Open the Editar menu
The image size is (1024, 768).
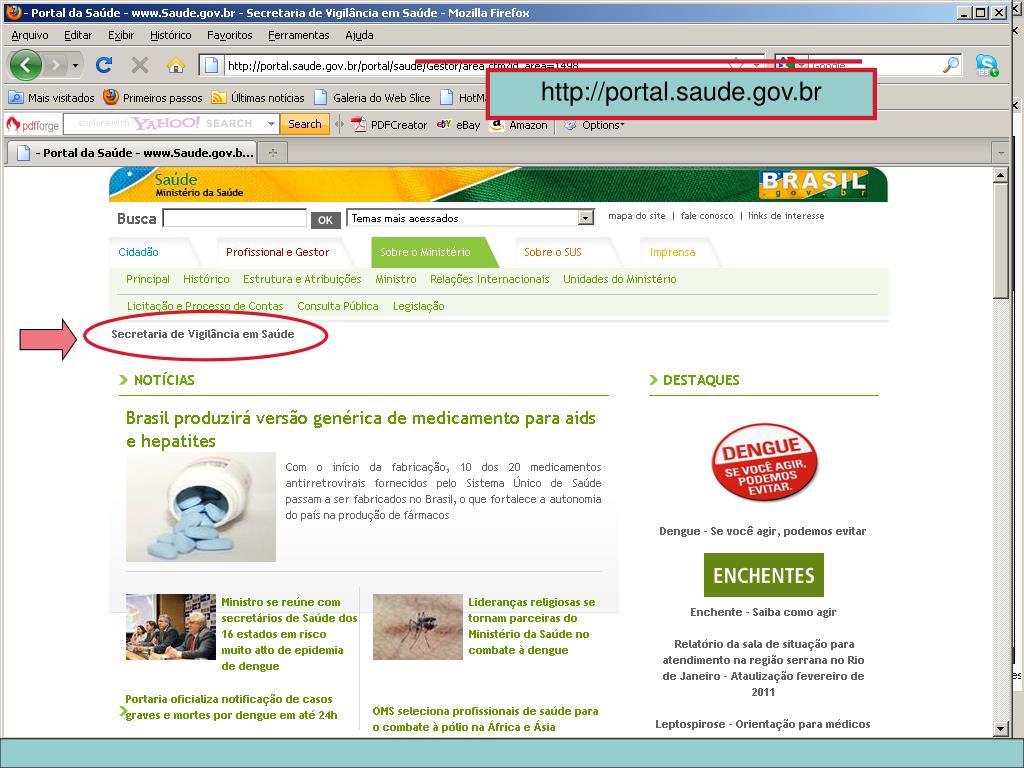(x=78, y=35)
